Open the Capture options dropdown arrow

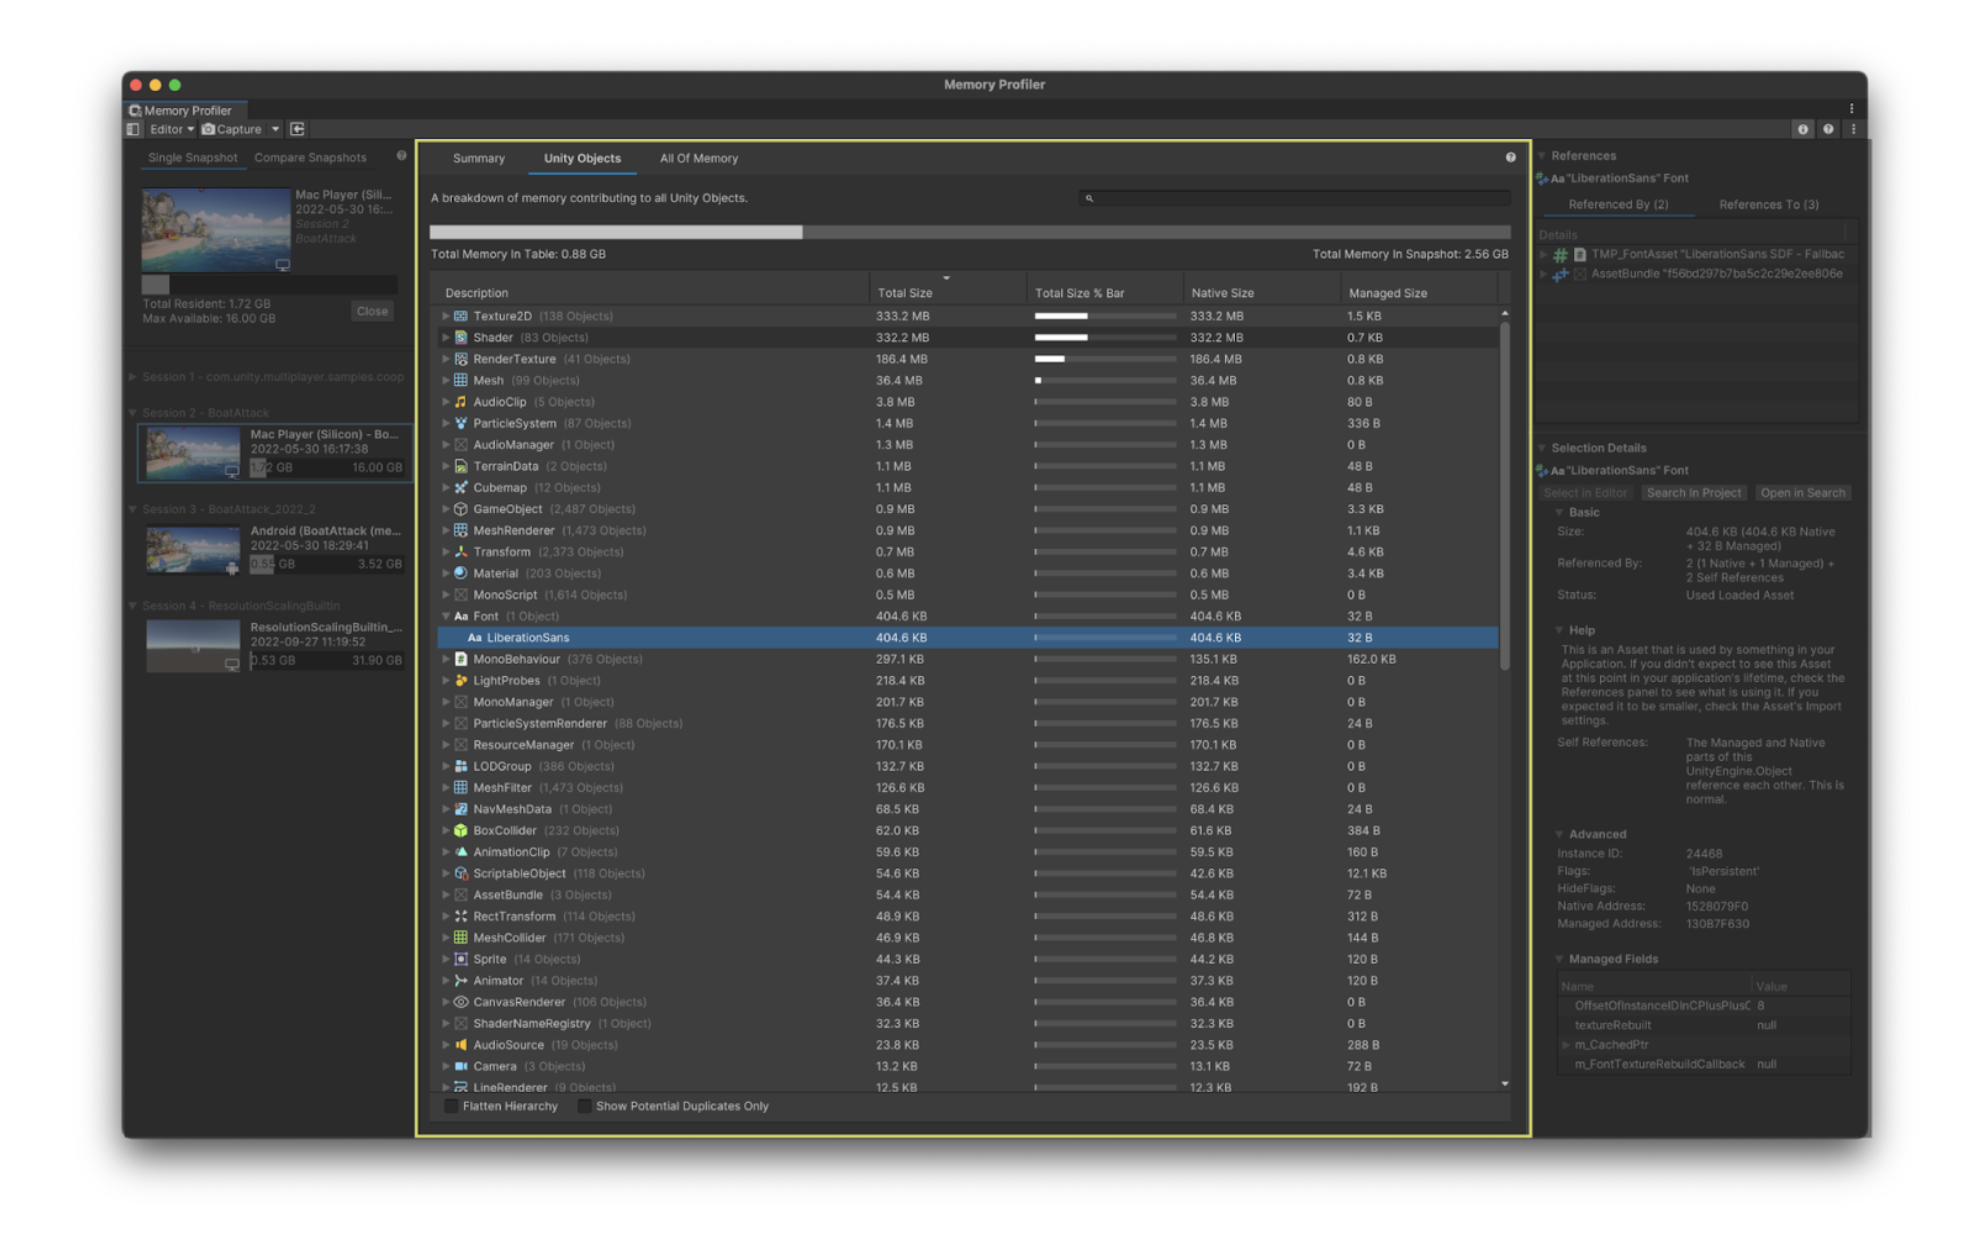(x=275, y=129)
